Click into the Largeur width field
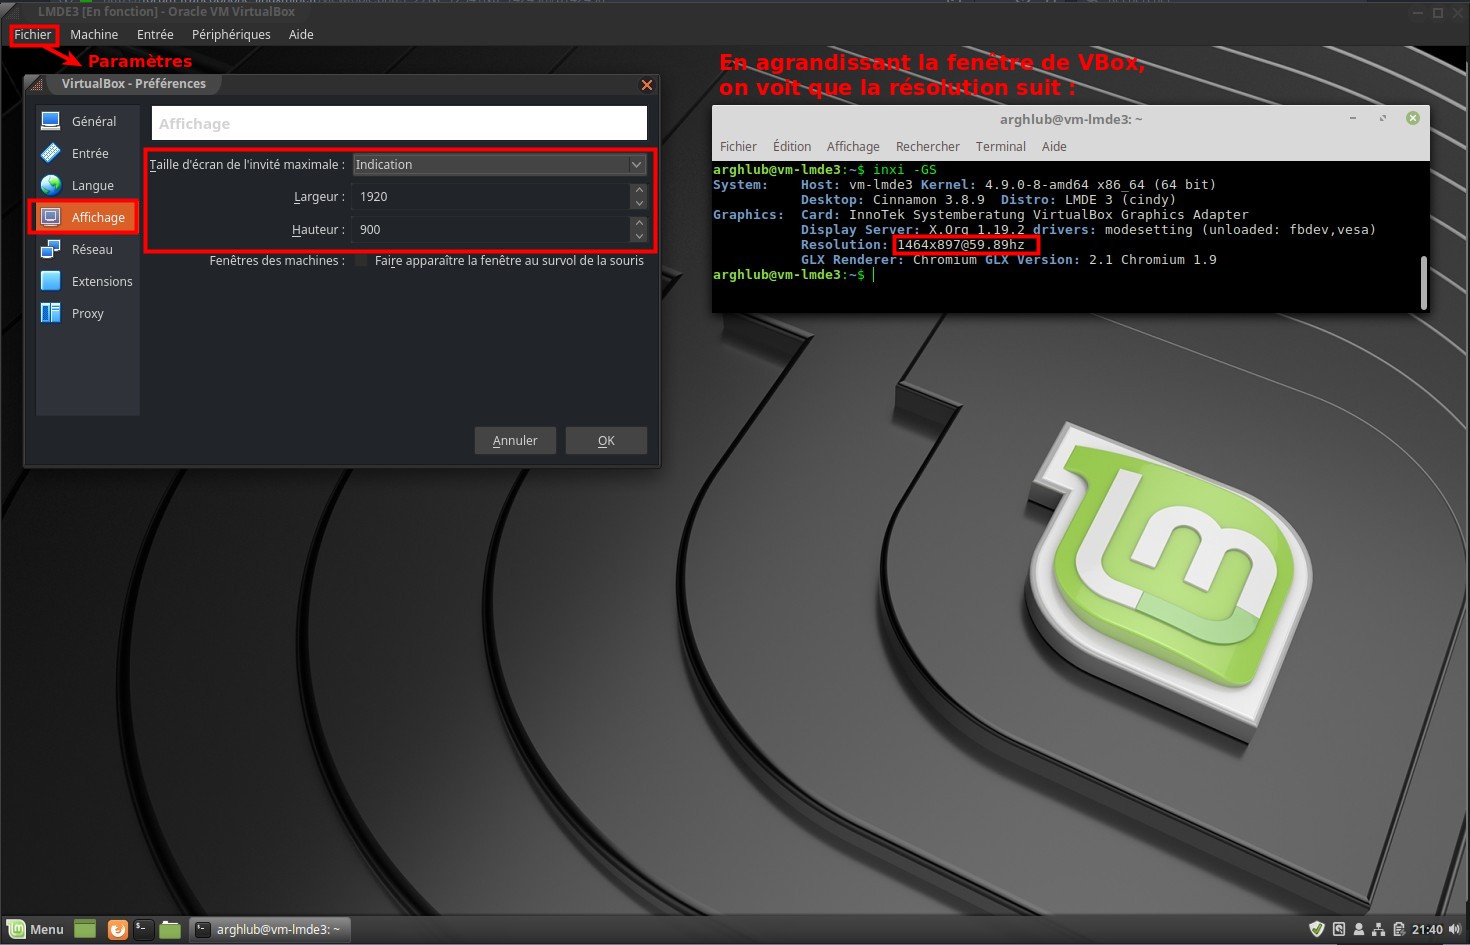 click(x=490, y=197)
